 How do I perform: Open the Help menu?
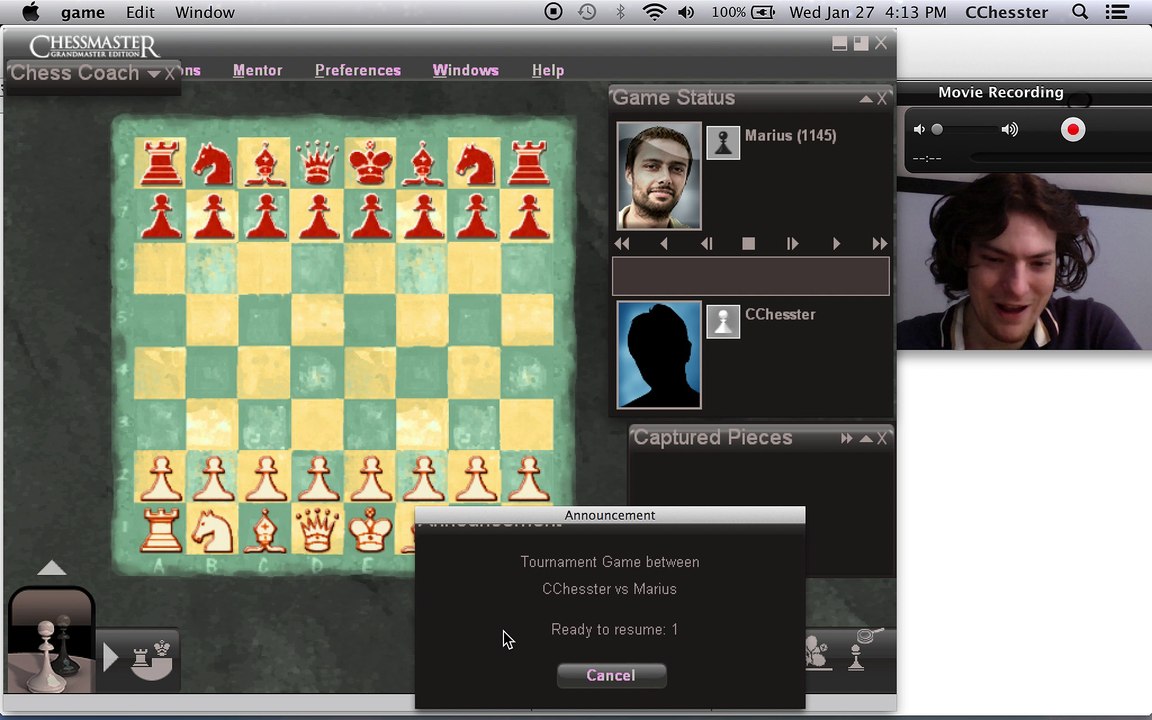pos(548,71)
